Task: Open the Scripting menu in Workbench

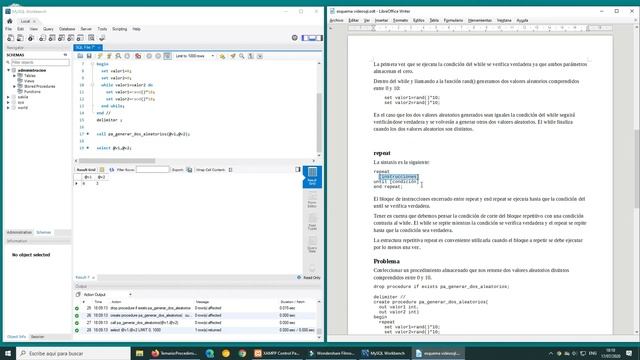Action: point(120,29)
